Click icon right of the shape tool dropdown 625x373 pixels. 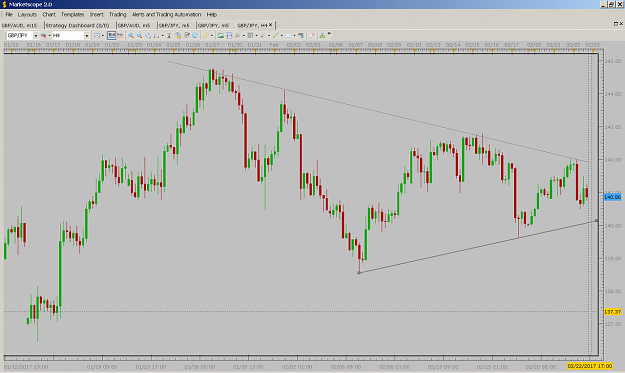coord(301,35)
